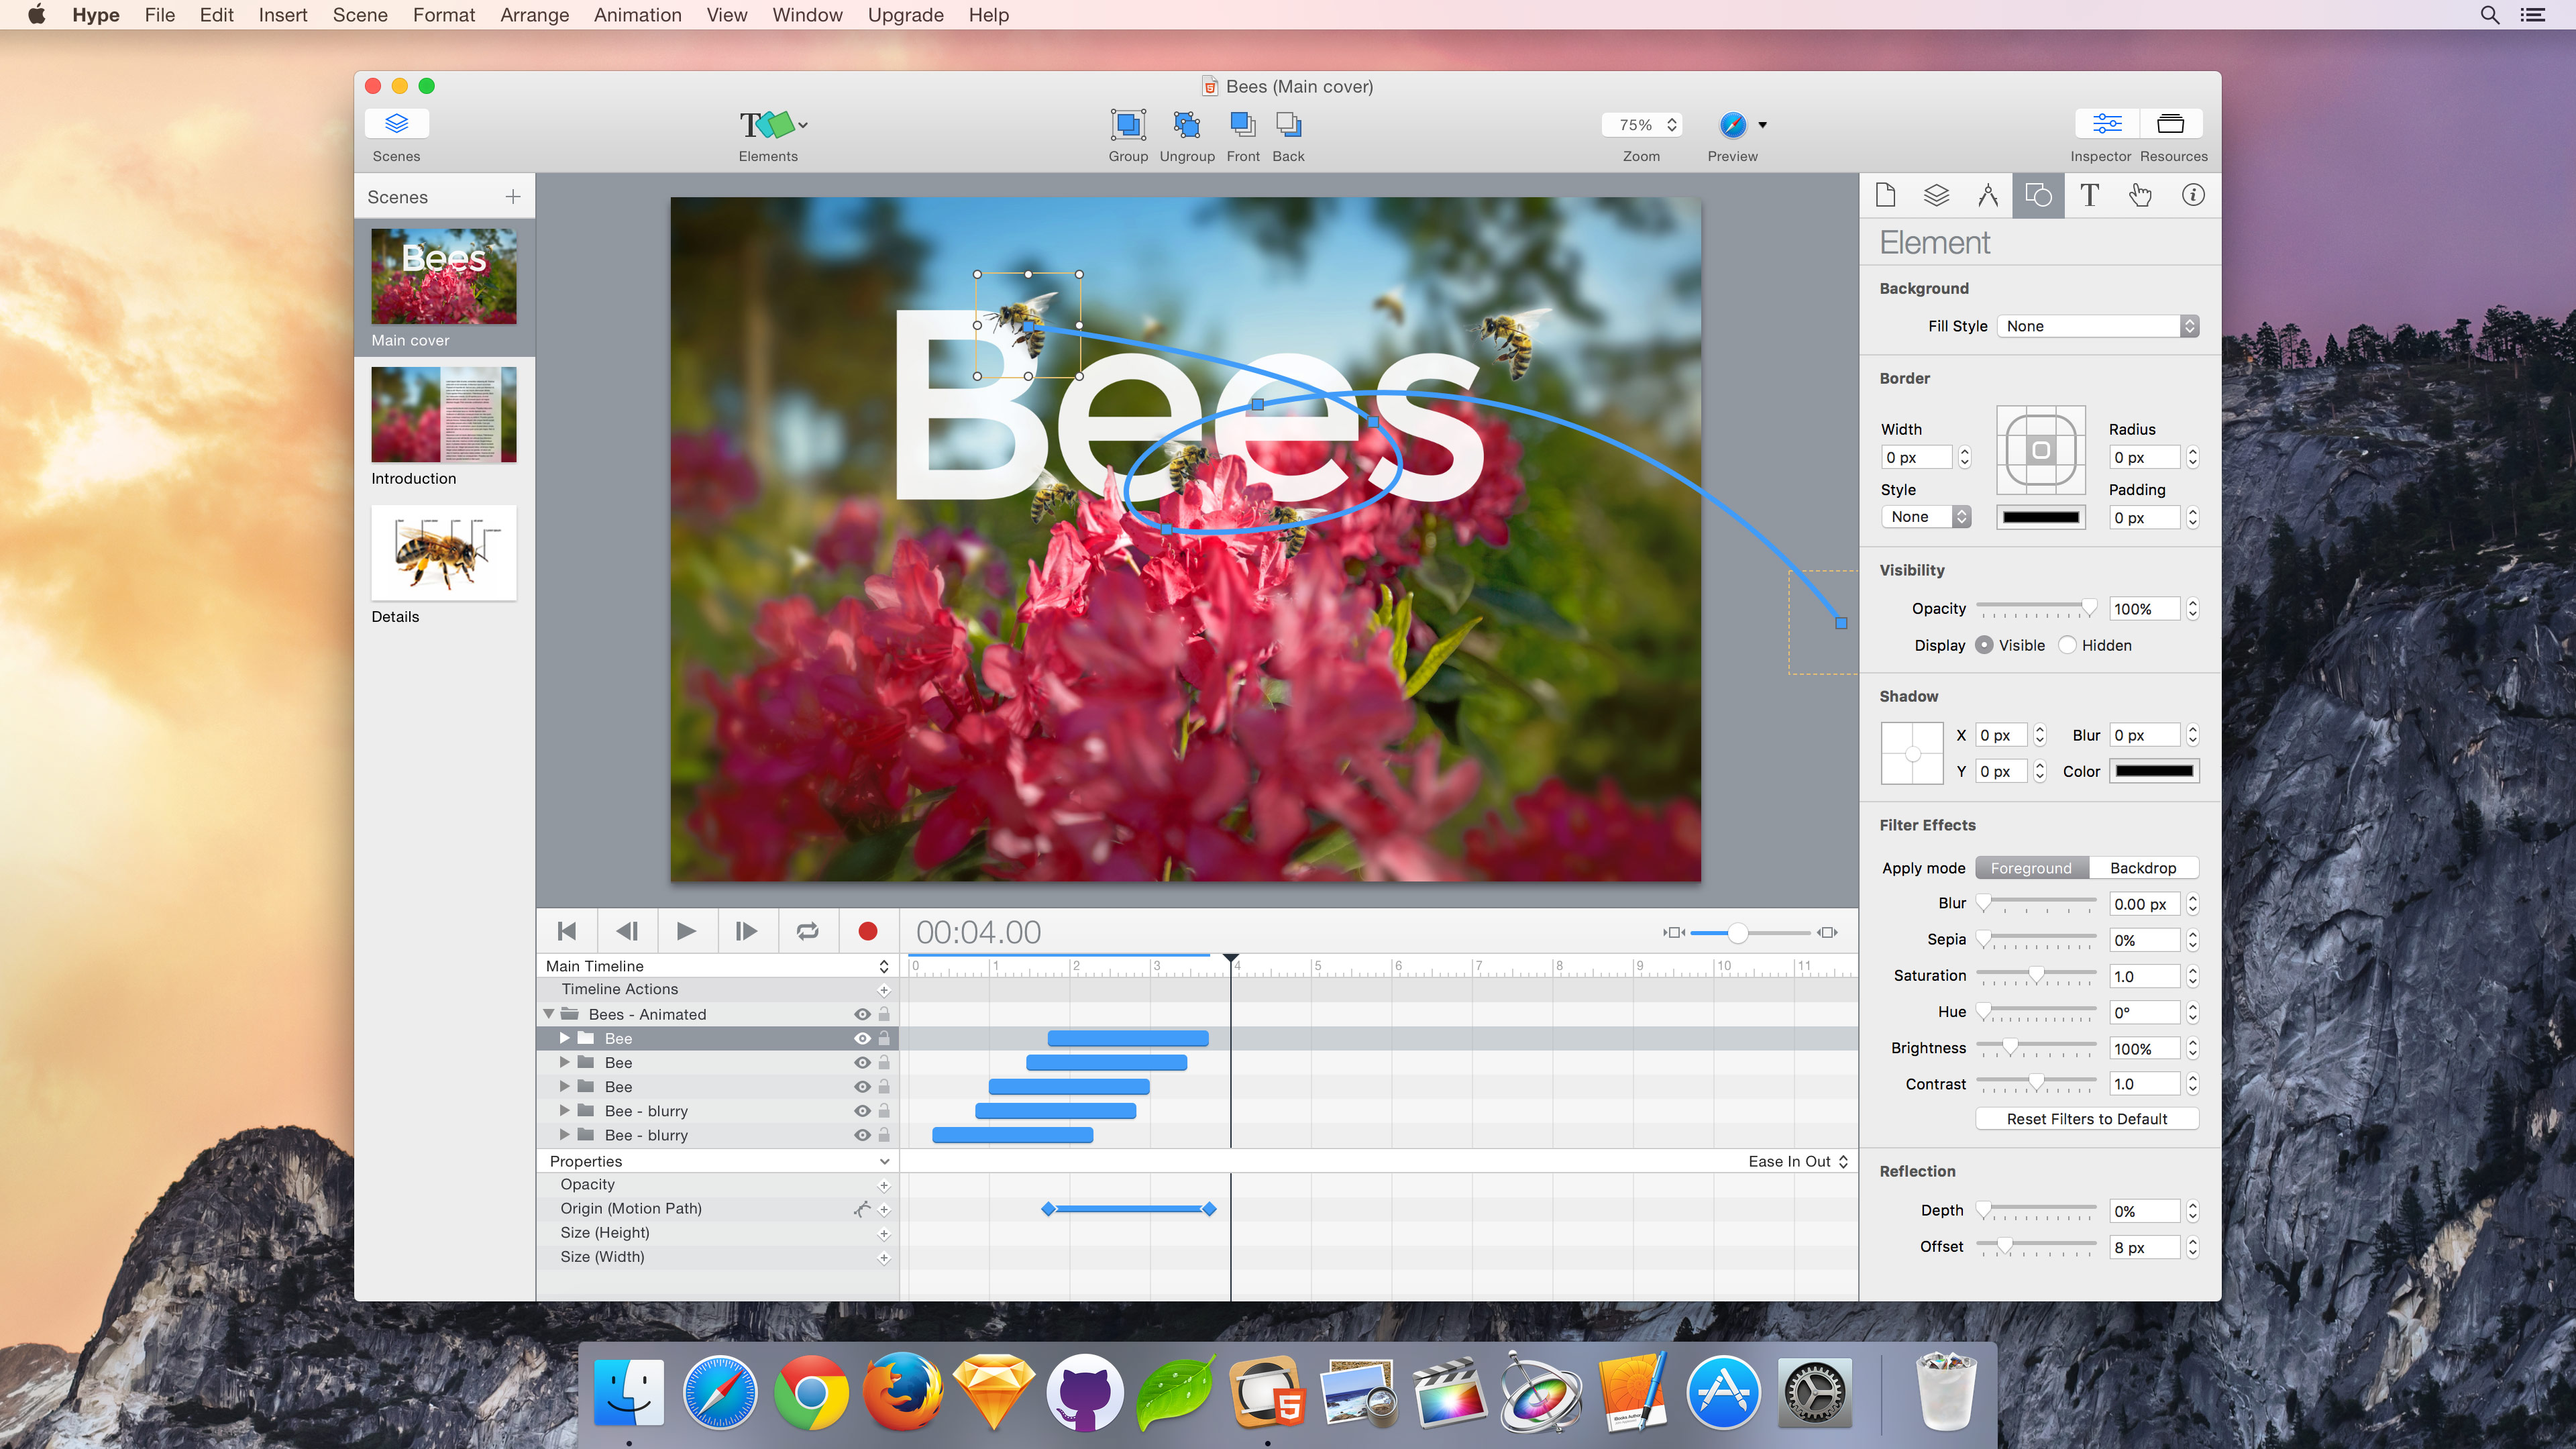Open the Arrange menu
Image resolution: width=2576 pixels, height=1449 pixels.
pos(534,15)
